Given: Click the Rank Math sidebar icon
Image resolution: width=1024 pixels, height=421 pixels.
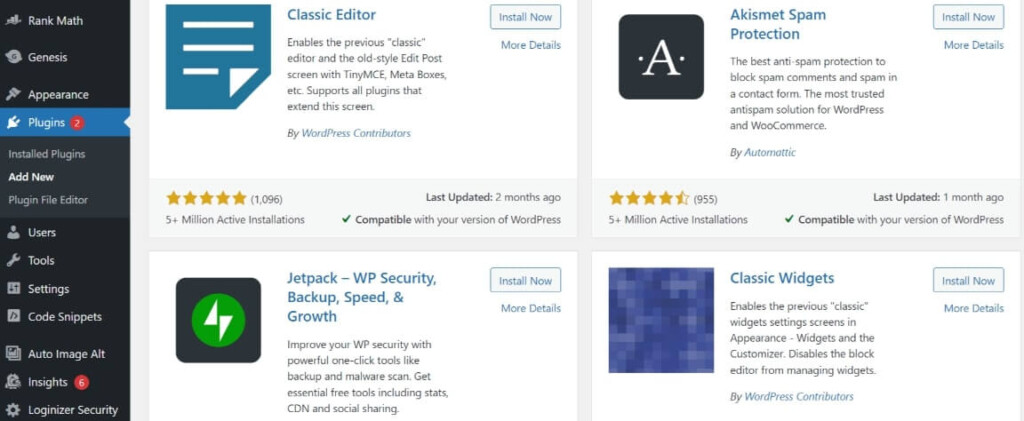Looking at the screenshot, I should 13,20.
